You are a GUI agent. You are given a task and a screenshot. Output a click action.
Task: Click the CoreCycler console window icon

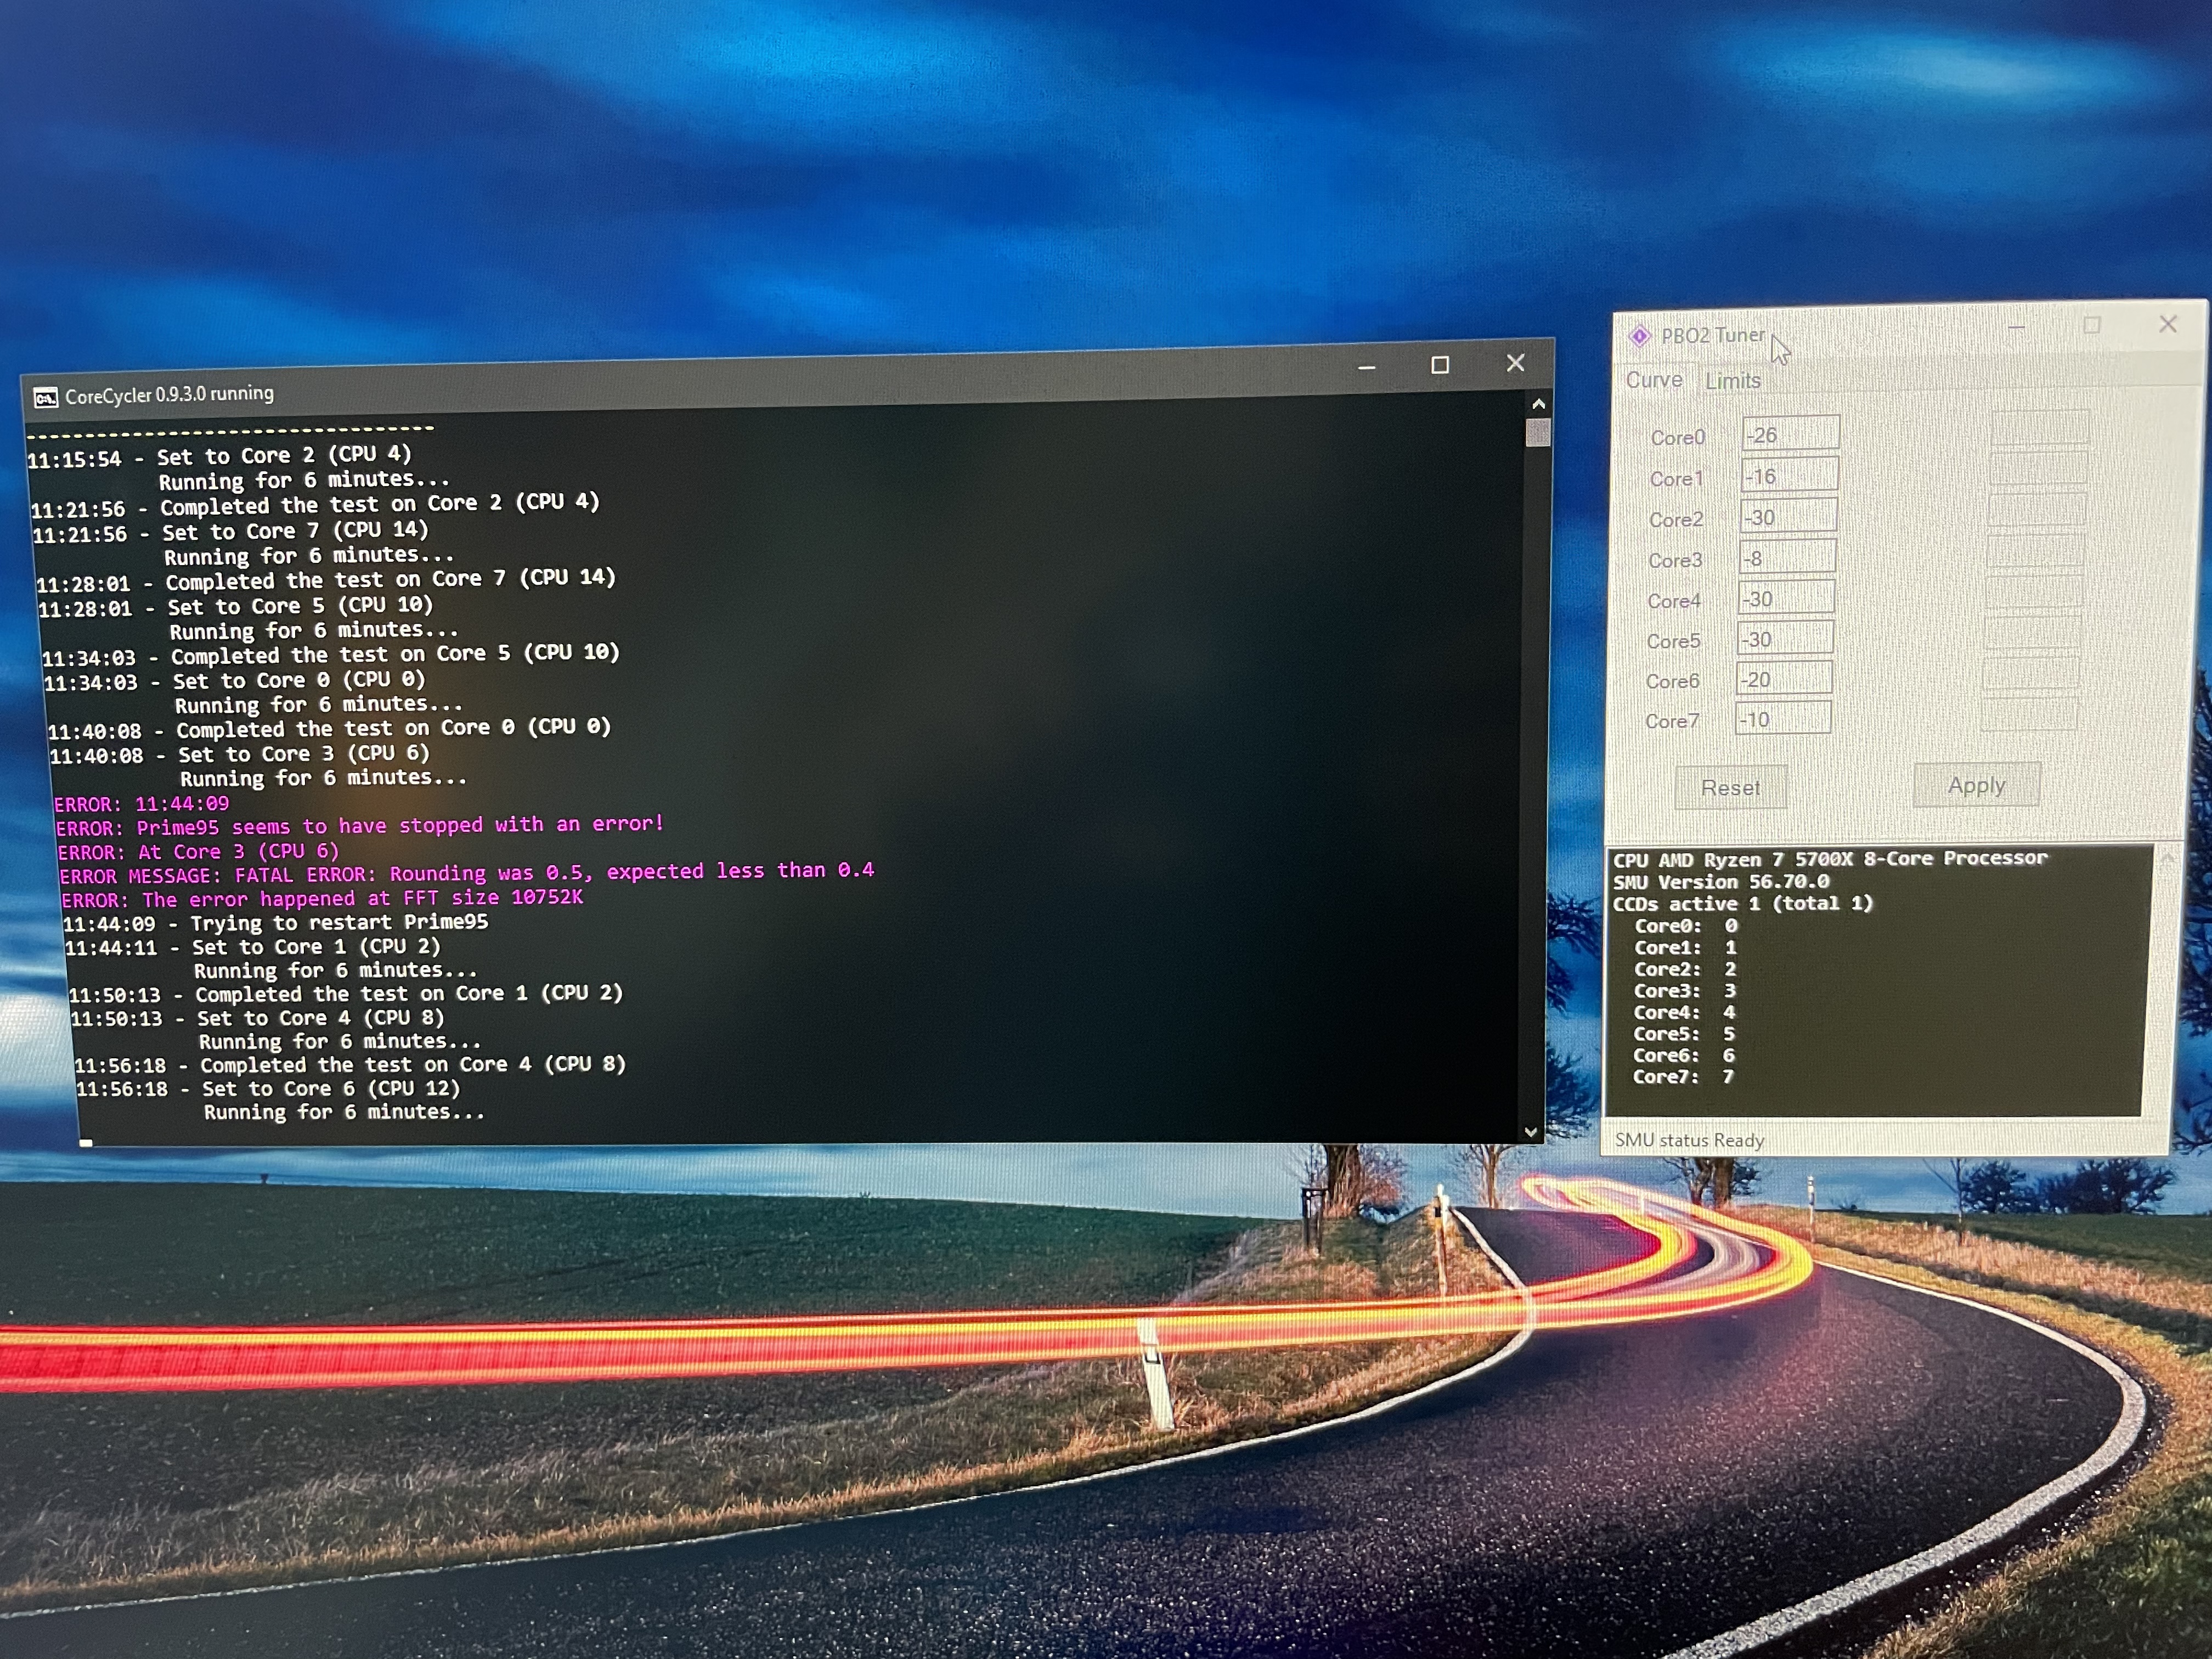(46, 398)
